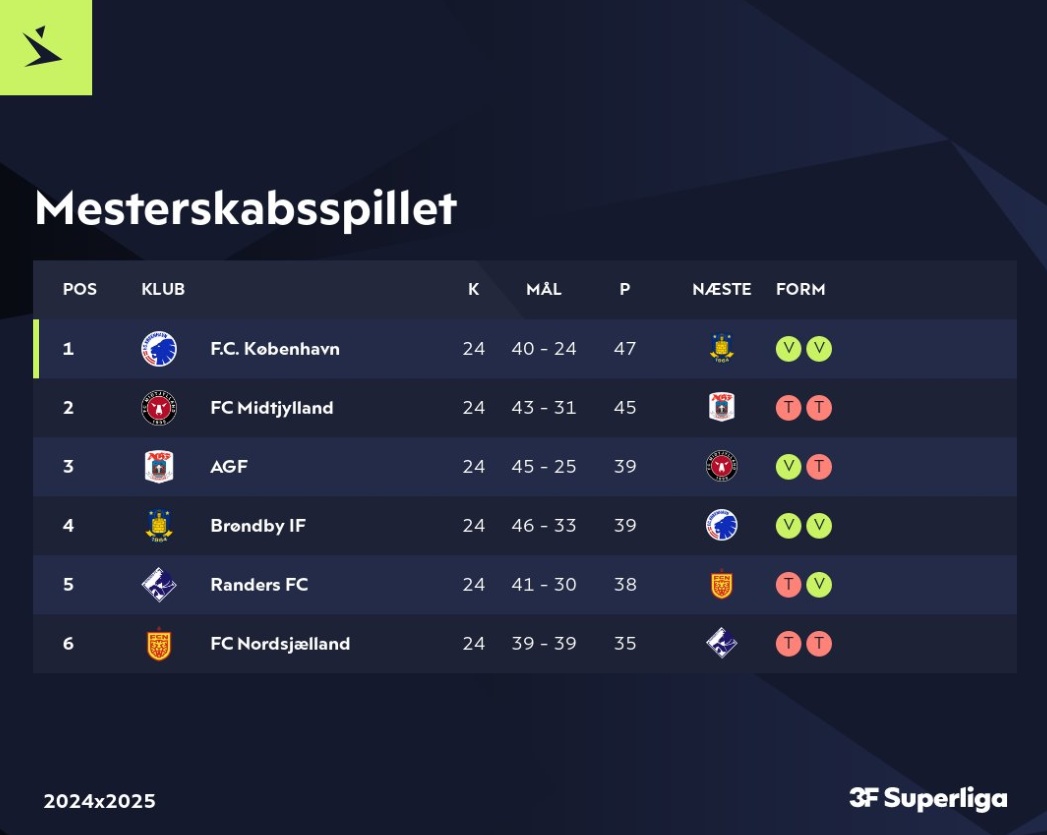Click the AGF club crest in row 3
Viewport: 1047px width, 835px height.
click(159, 467)
